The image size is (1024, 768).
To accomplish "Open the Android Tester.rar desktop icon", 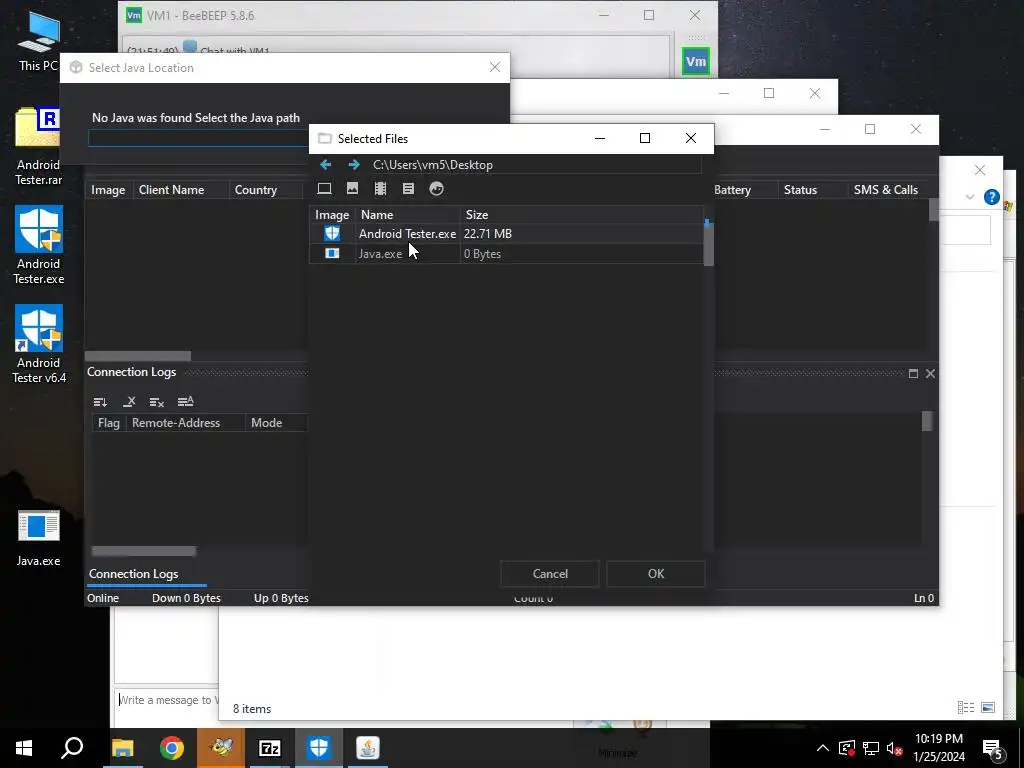I will tap(38, 146).
